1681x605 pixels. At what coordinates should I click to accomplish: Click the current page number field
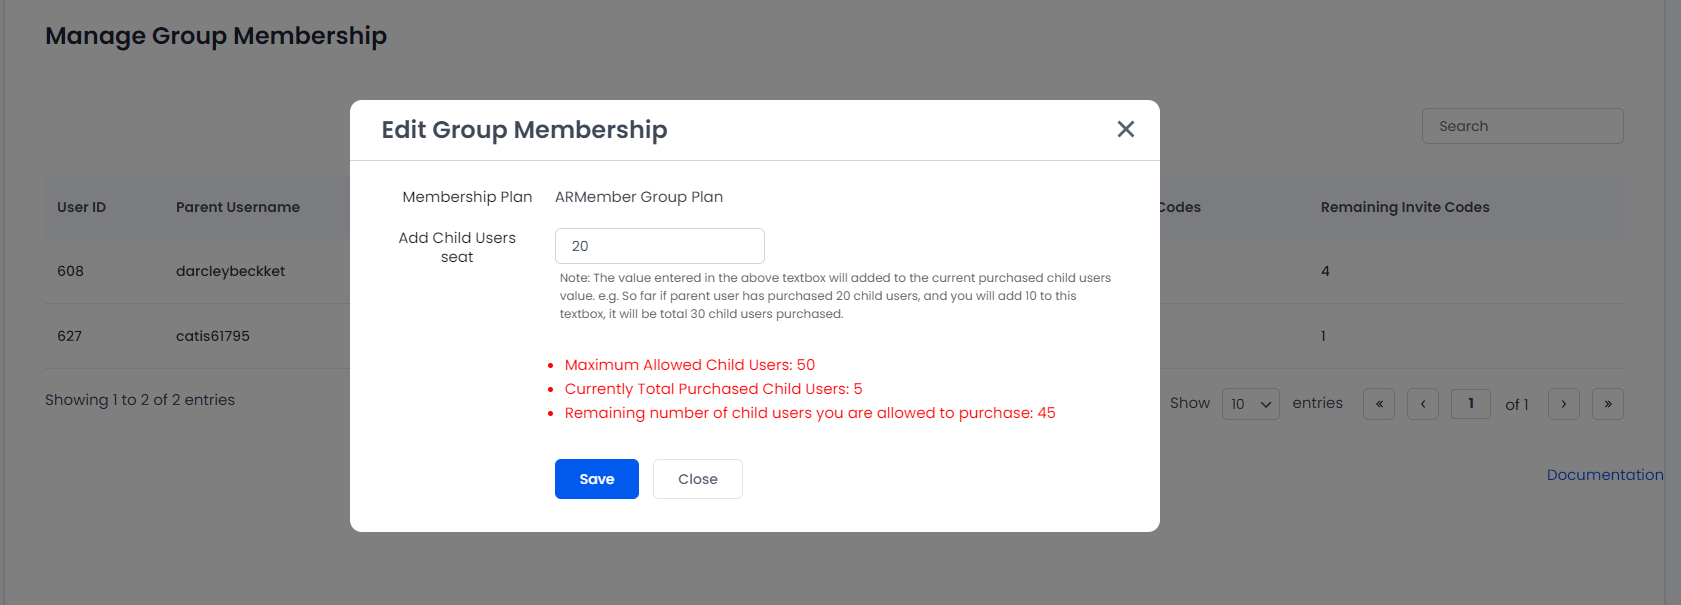pos(1471,404)
